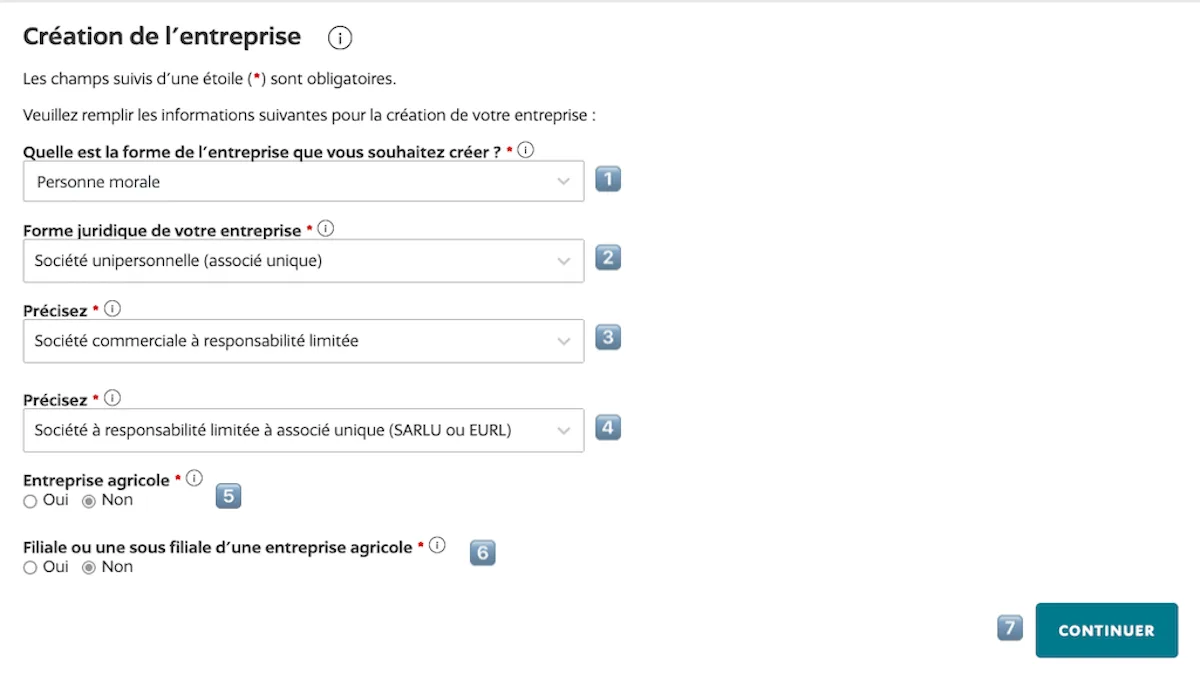This screenshot has height=673, width=1200.
Task: Click info icon next to Création de l'entreprise
Action: coord(340,38)
